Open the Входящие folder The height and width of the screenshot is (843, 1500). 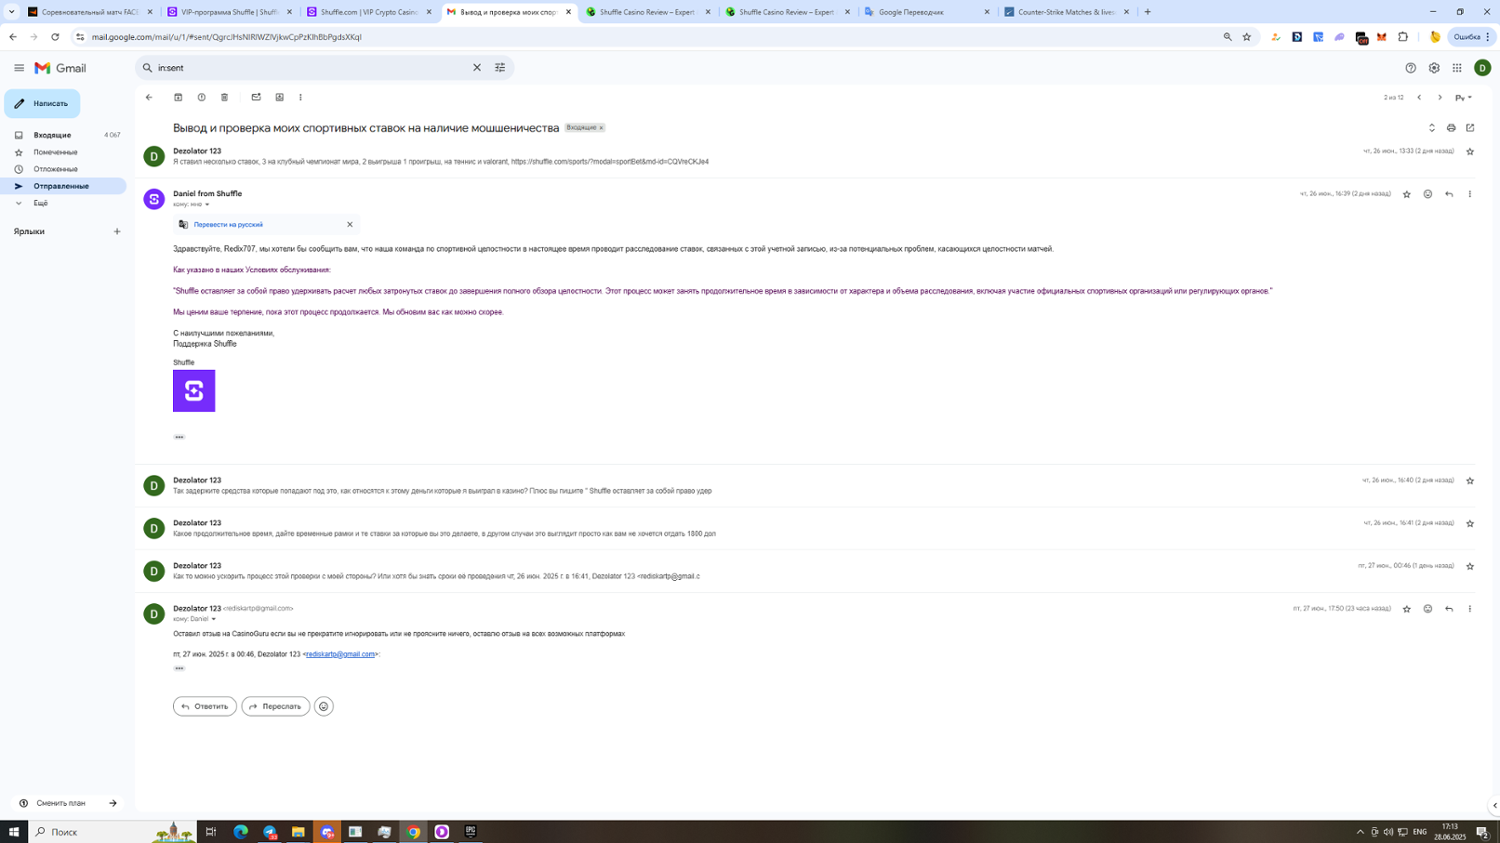point(52,135)
